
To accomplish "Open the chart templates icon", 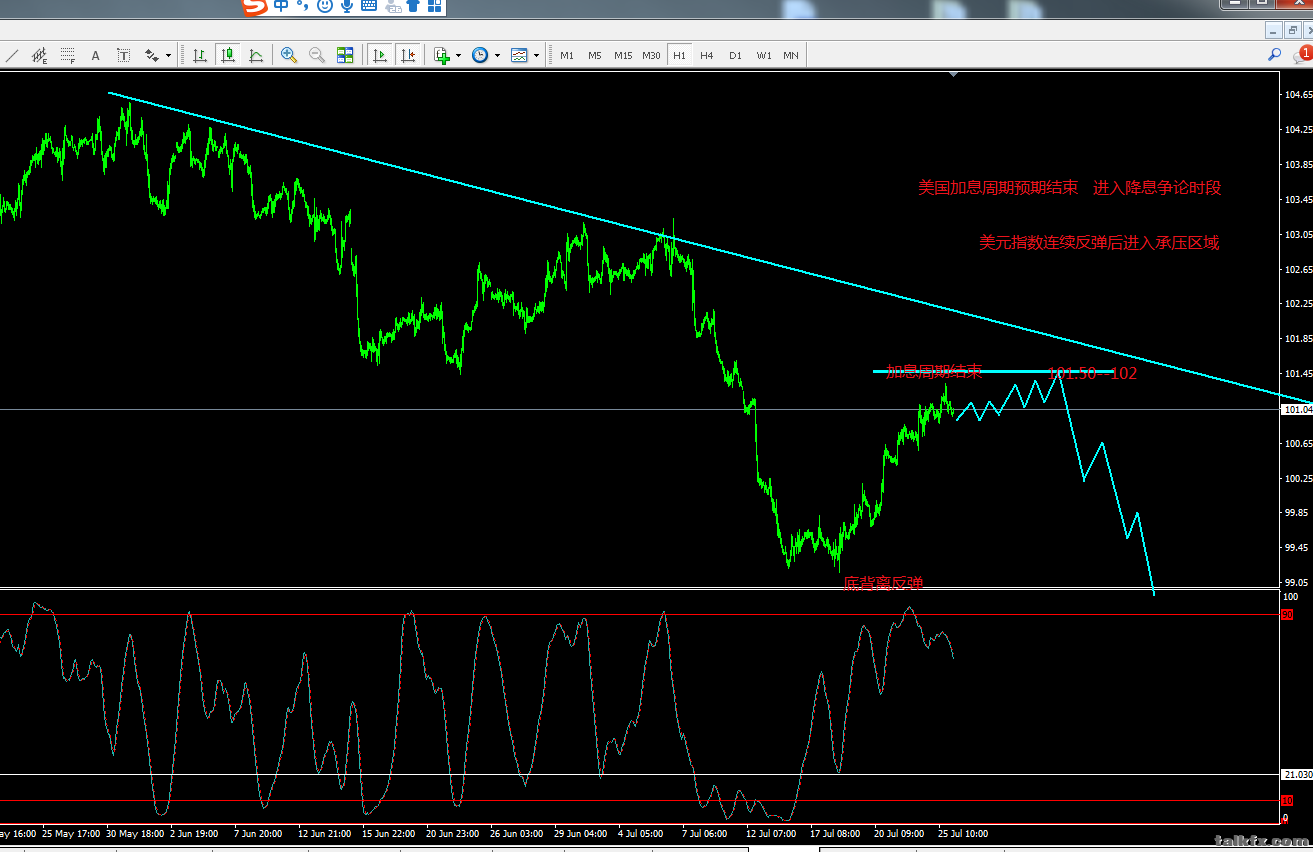I will tap(519, 55).
